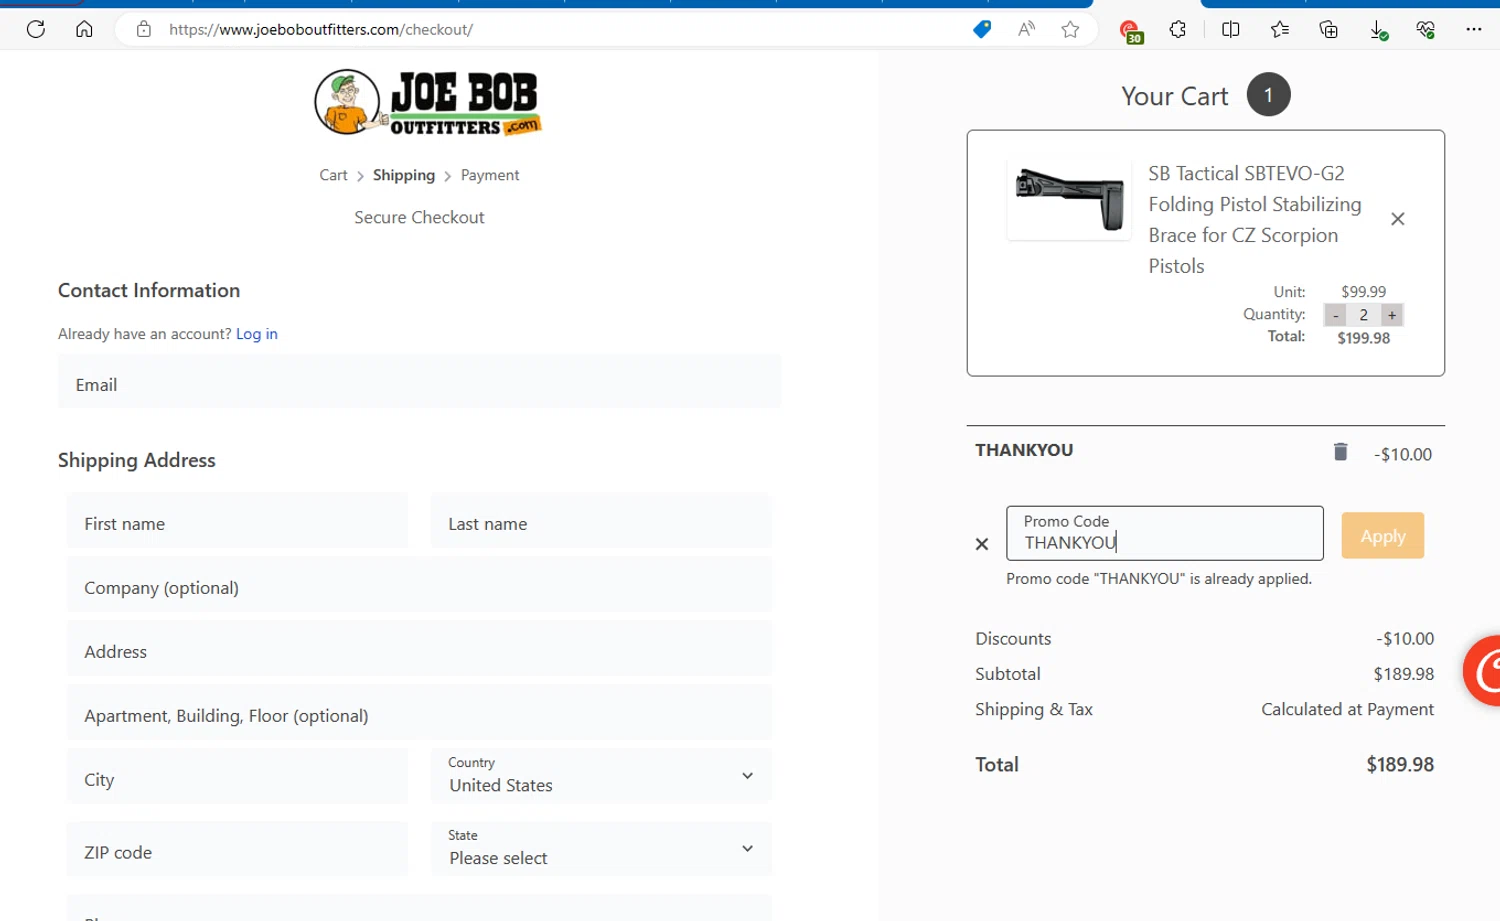Focus the First name field
The height and width of the screenshot is (921, 1500).
[237, 520]
